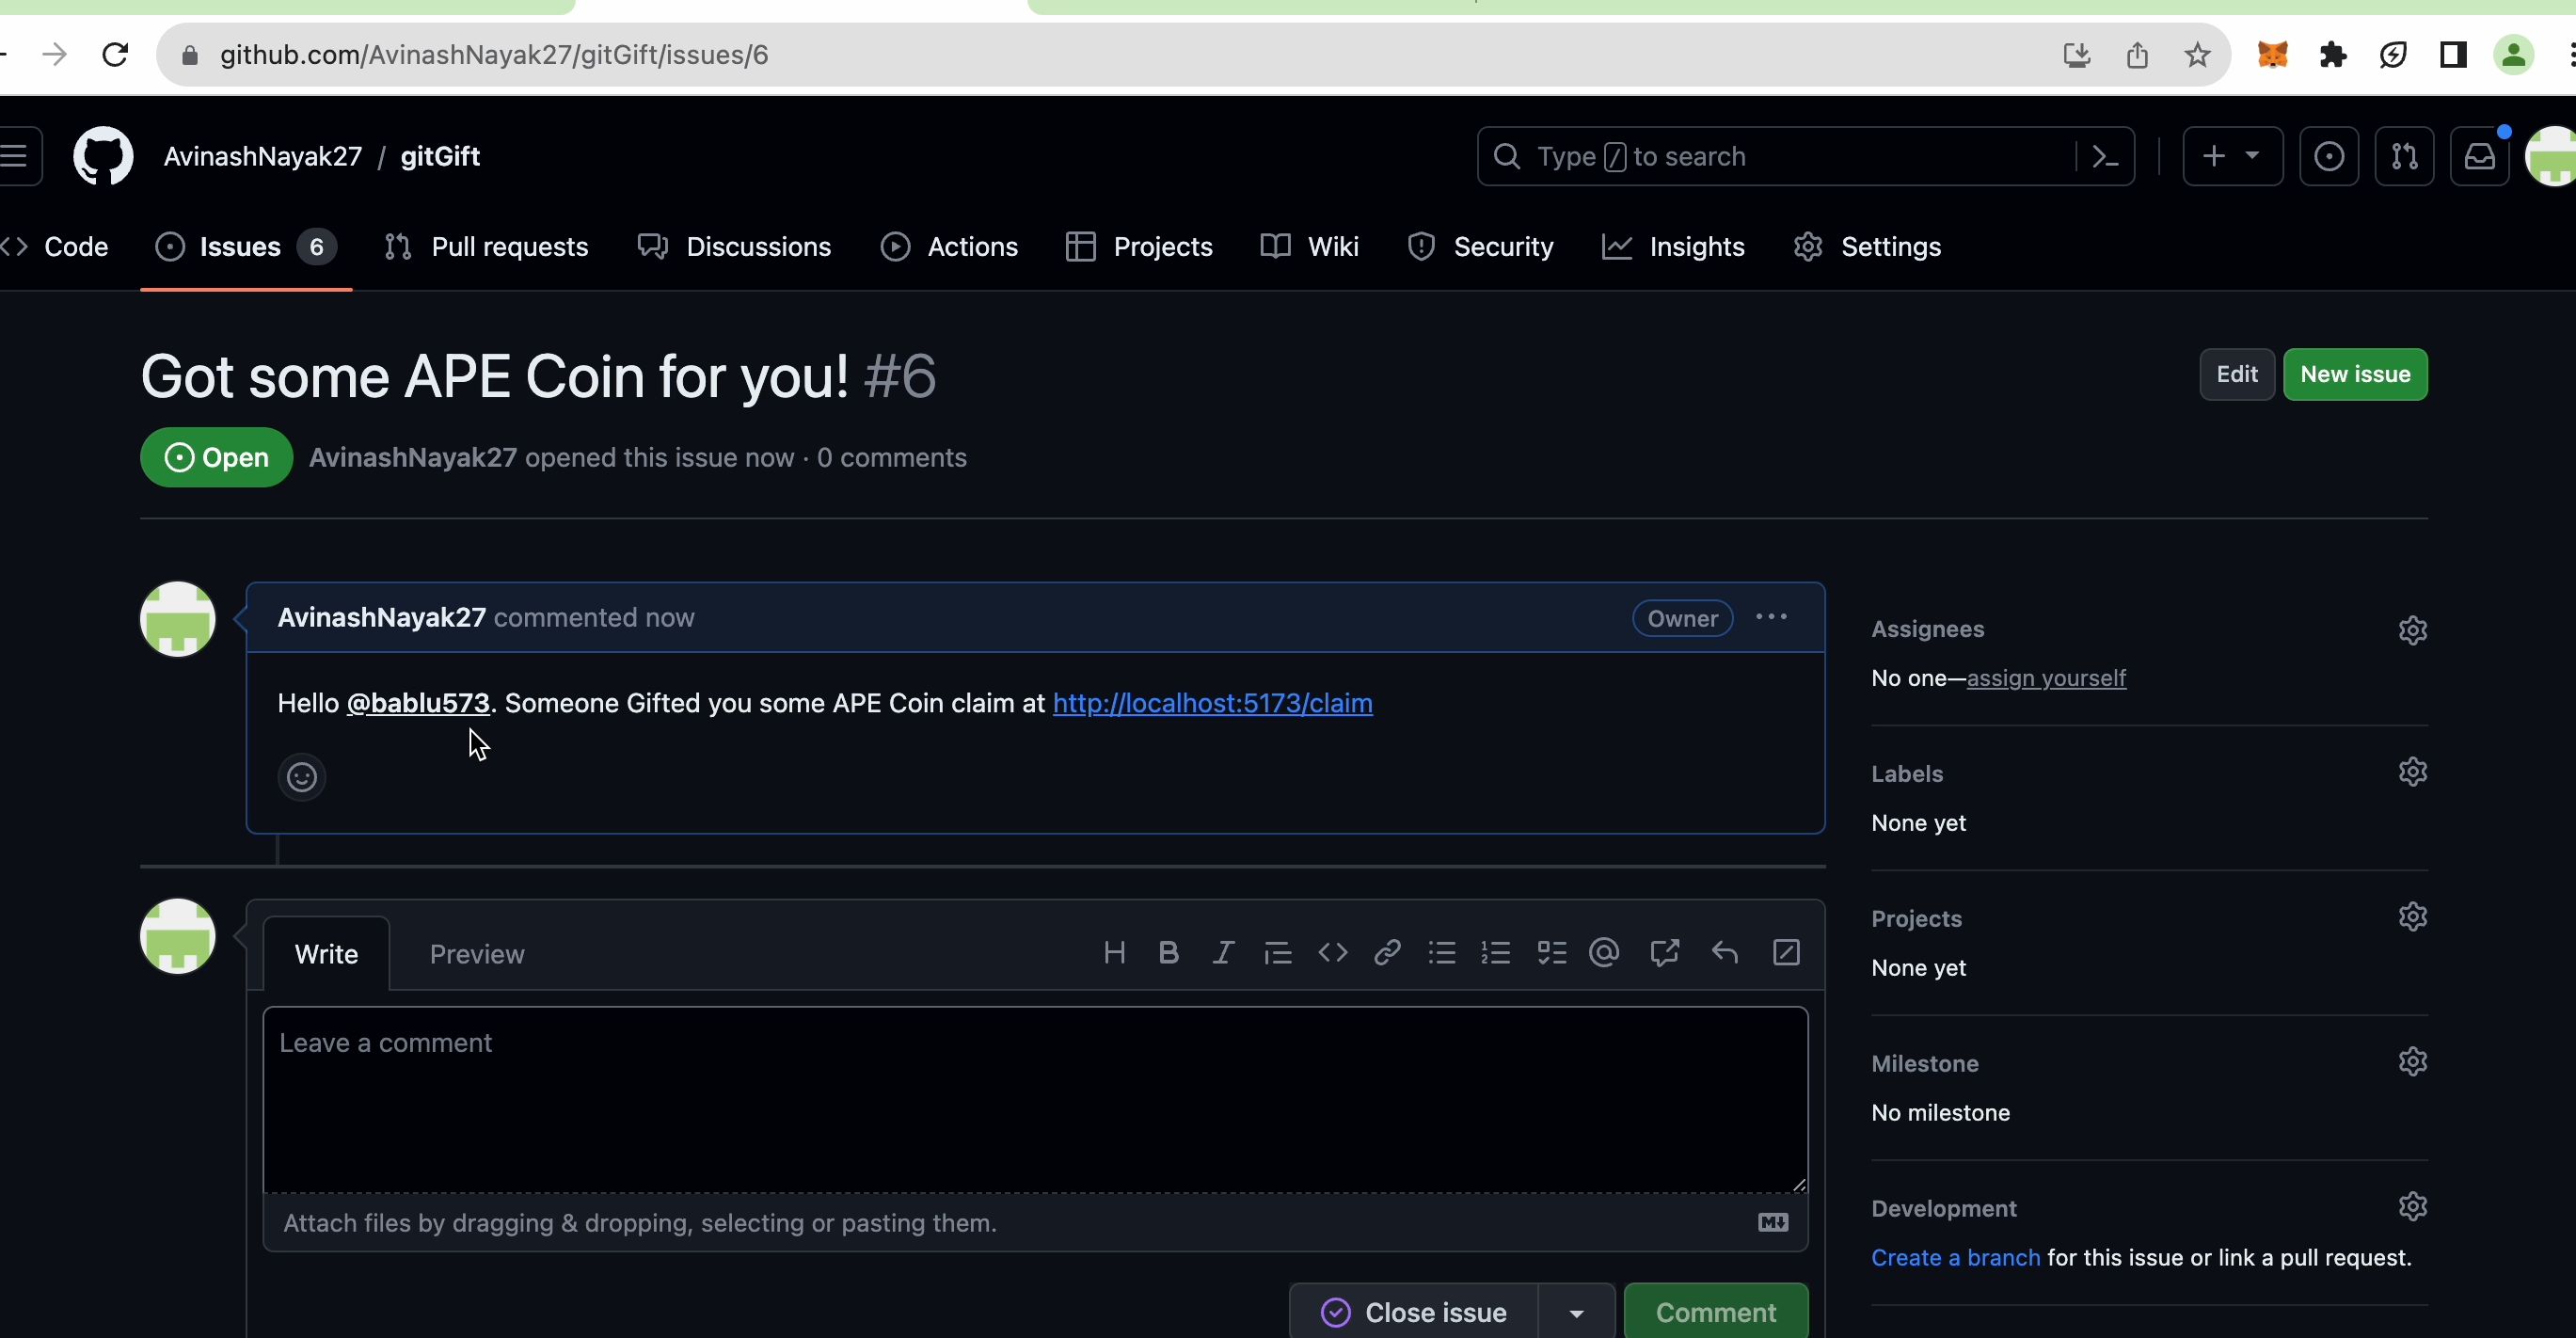The image size is (2576, 1338).
Task: Open the comment's three-dot options menu
Action: pos(1771,617)
